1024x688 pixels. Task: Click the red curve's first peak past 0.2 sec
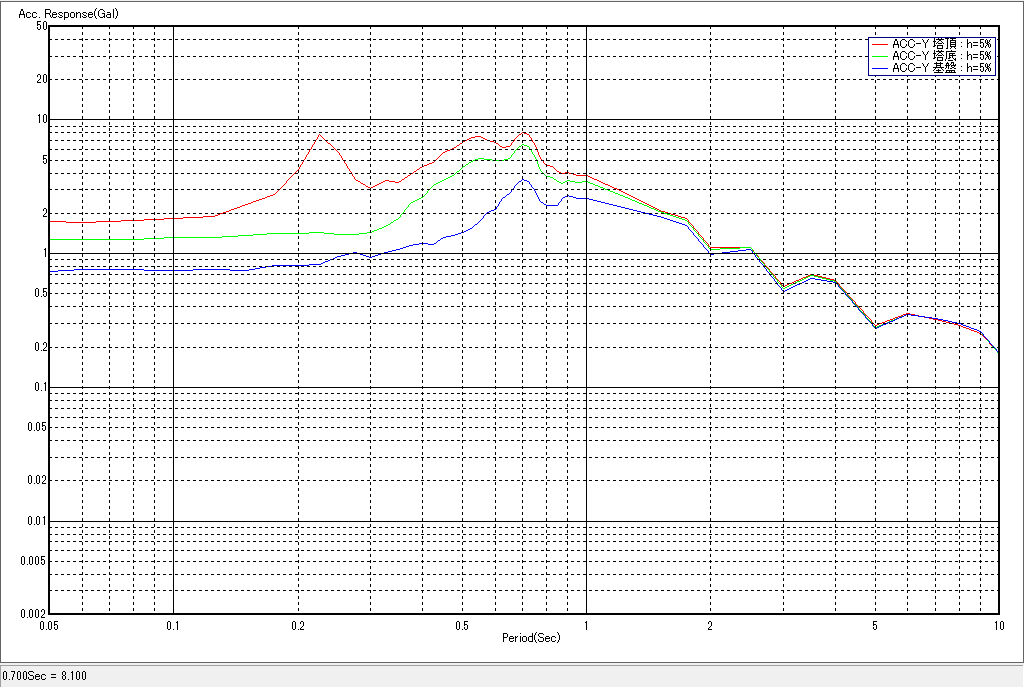tap(320, 134)
